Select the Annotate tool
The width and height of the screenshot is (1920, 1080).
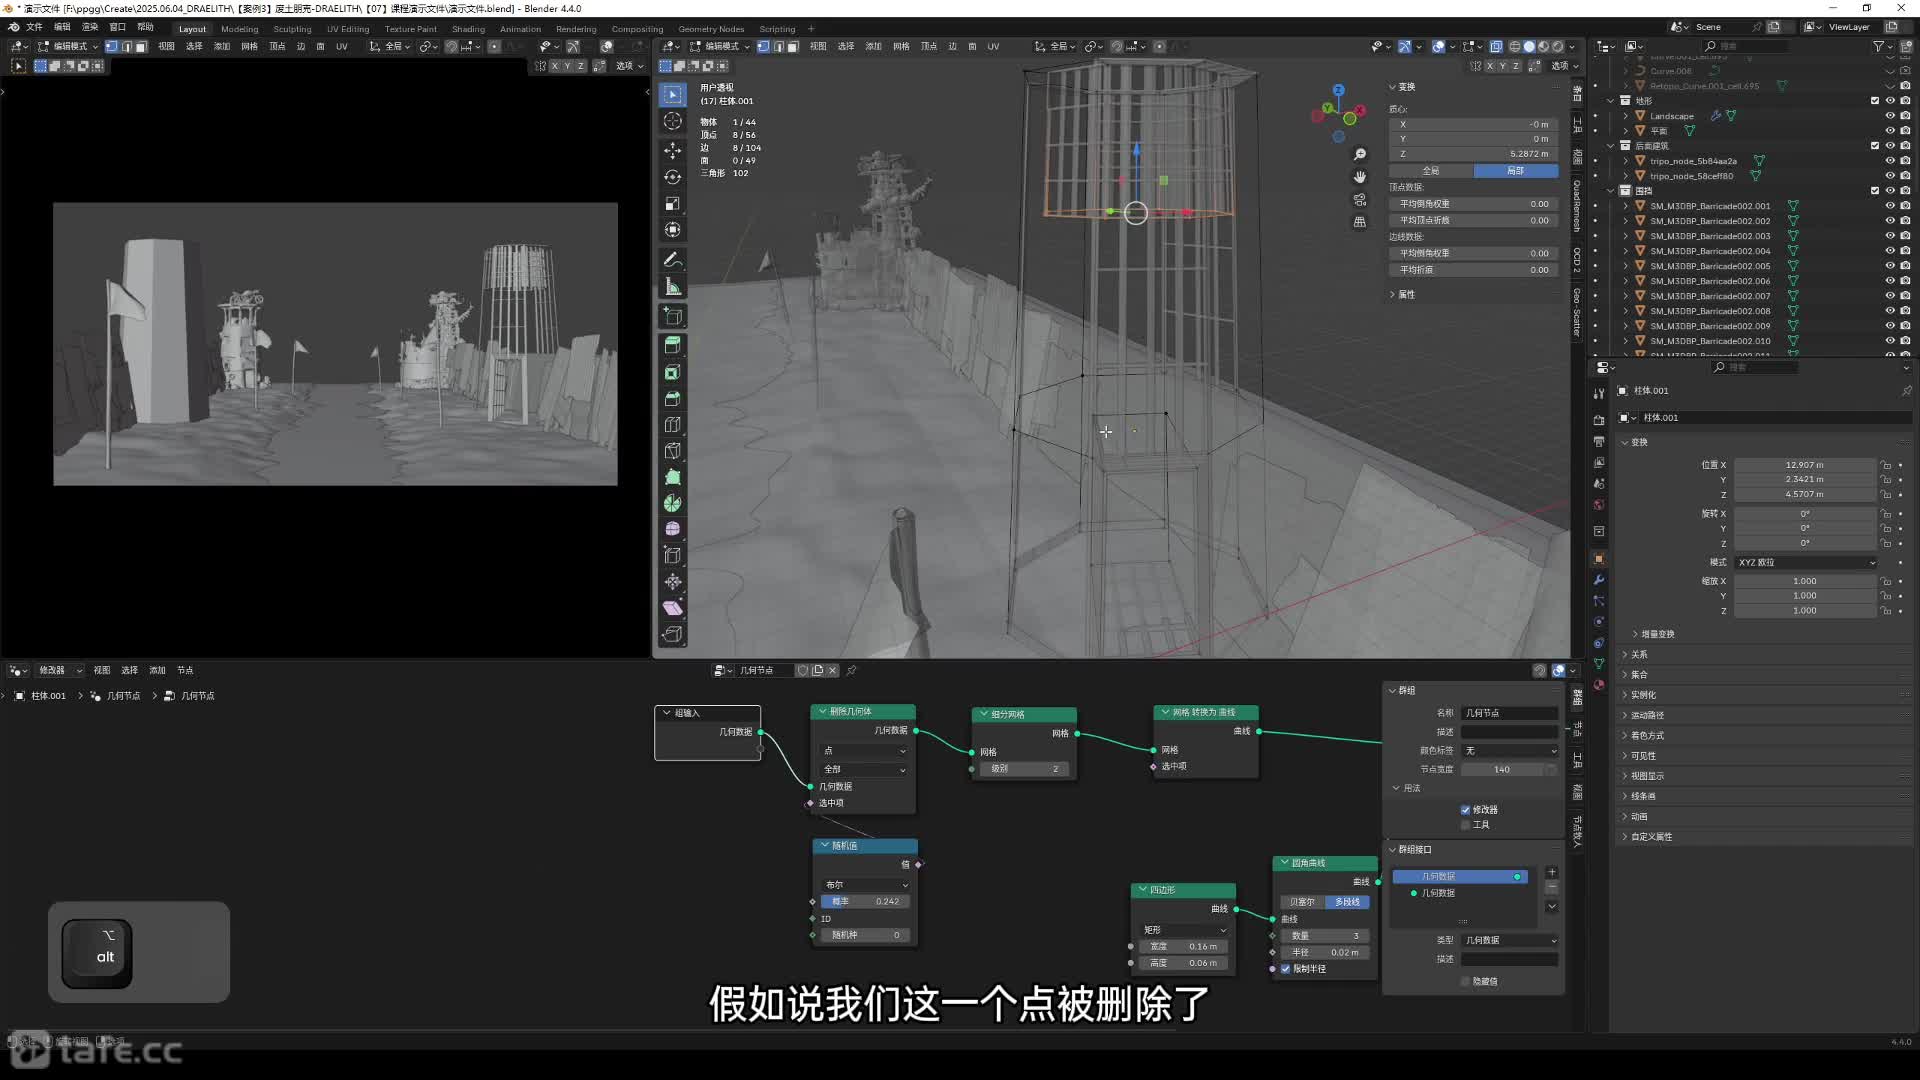click(673, 260)
